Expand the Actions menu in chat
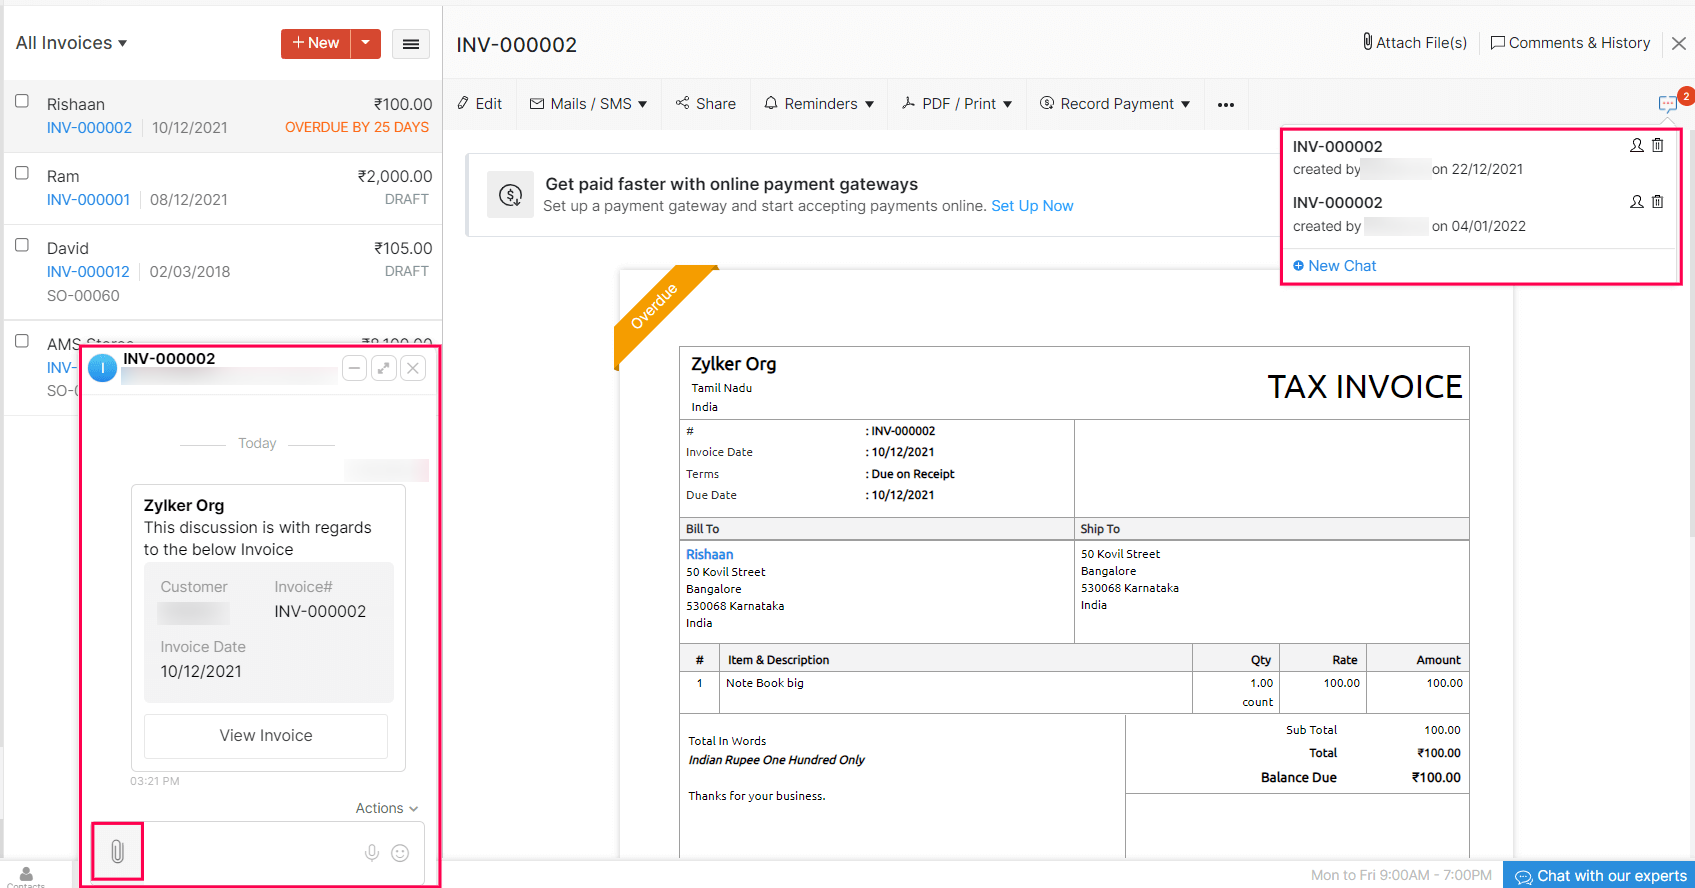The height and width of the screenshot is (888, 1695). coord(386,808)
